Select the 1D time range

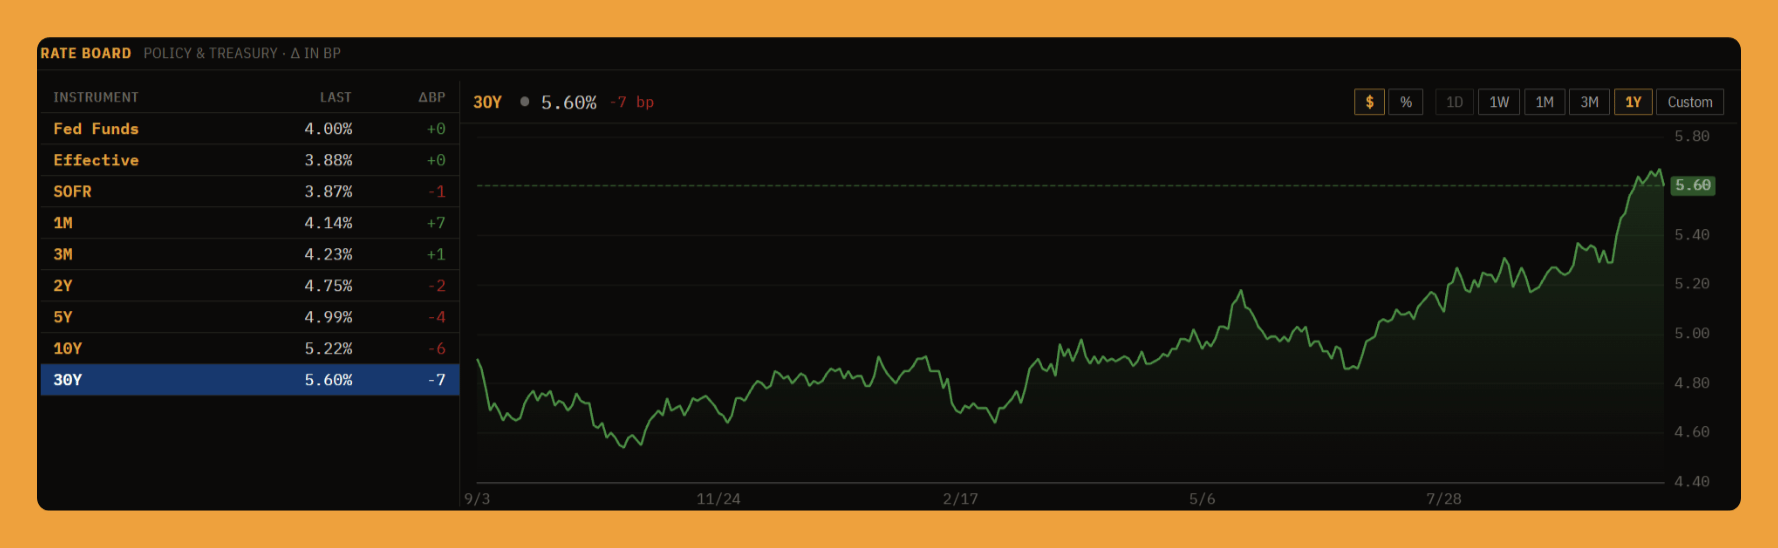(1454, 102)
